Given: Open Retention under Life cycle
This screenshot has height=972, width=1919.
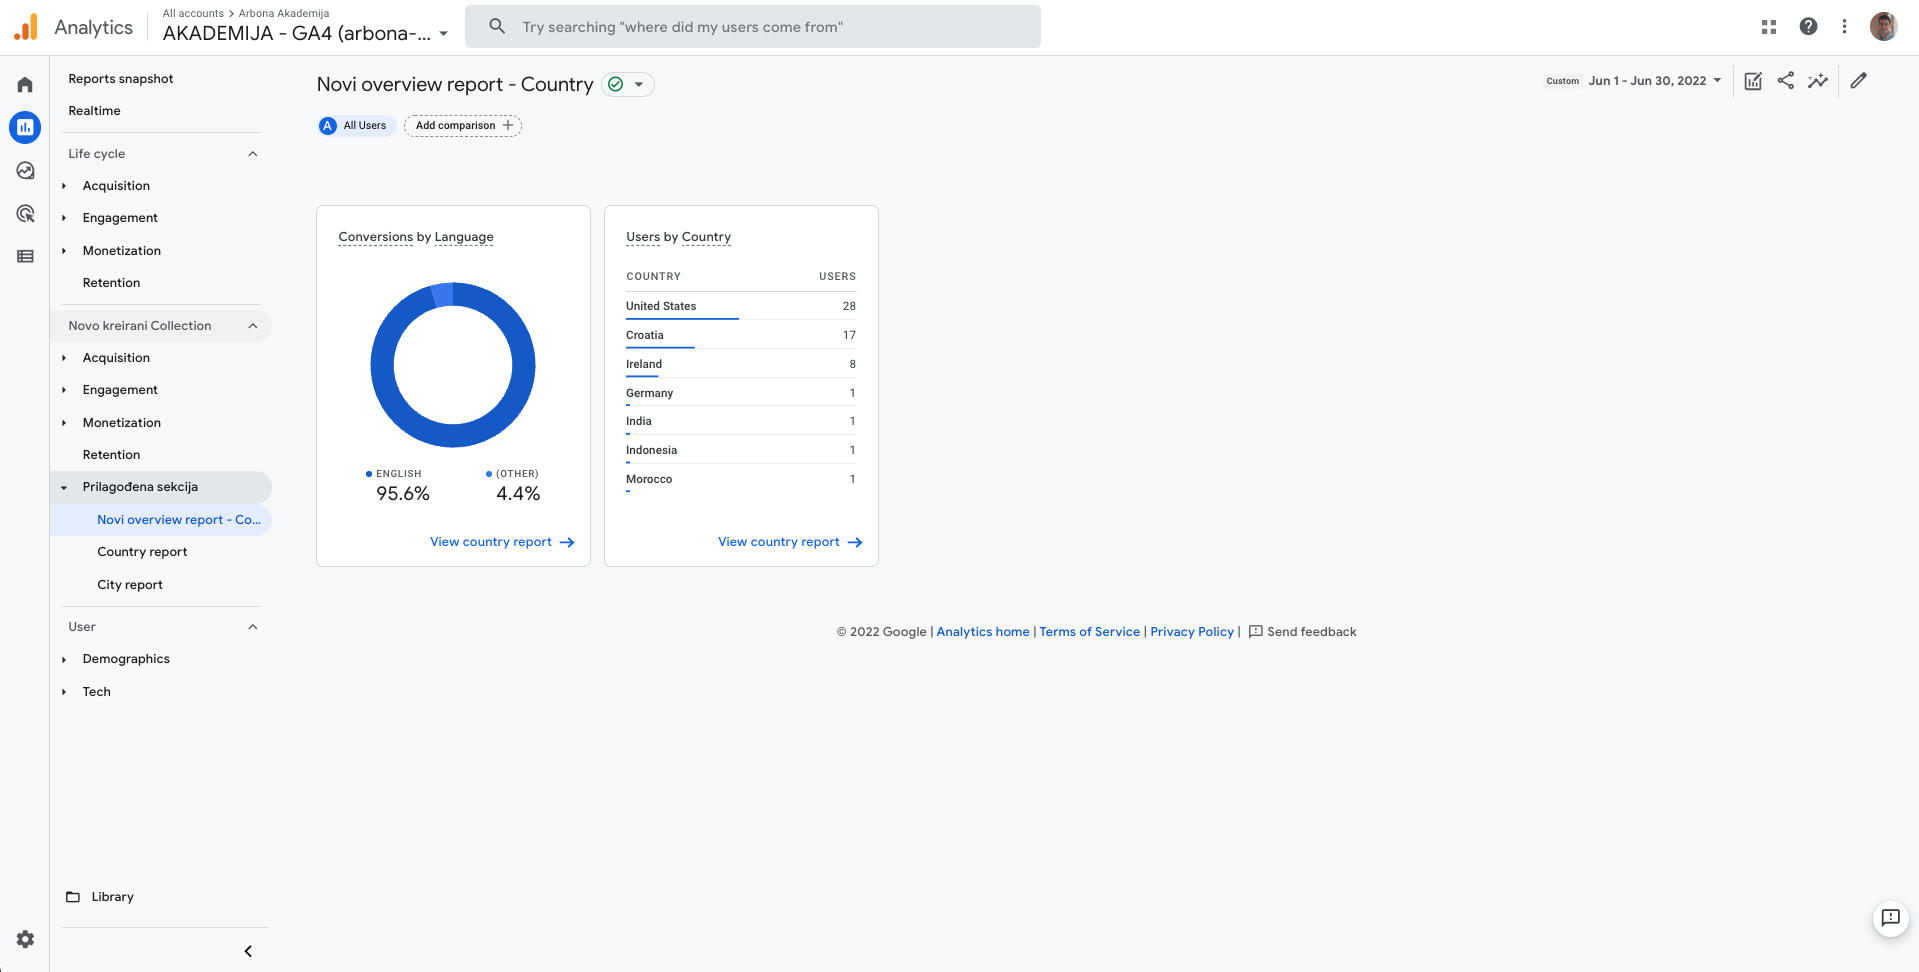Looking at the screenshot, I should tap(111, 283).
